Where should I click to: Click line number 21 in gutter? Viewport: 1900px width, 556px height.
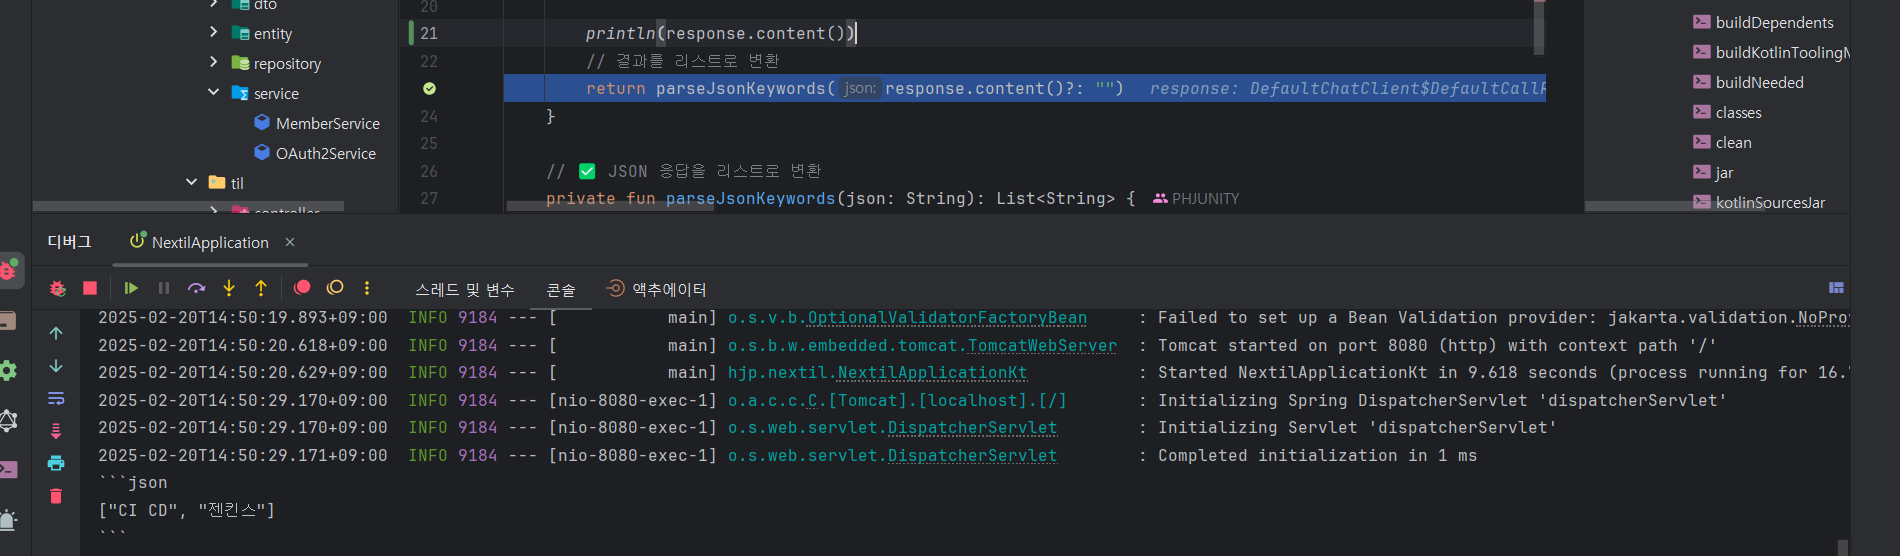coord(429,33)
